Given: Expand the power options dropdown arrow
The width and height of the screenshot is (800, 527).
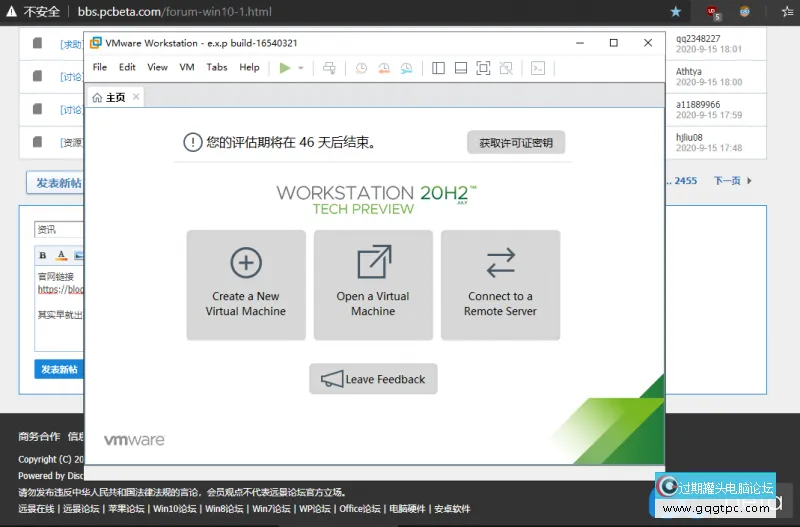Looking at the screenshot, I should click(x=301, y=68).
